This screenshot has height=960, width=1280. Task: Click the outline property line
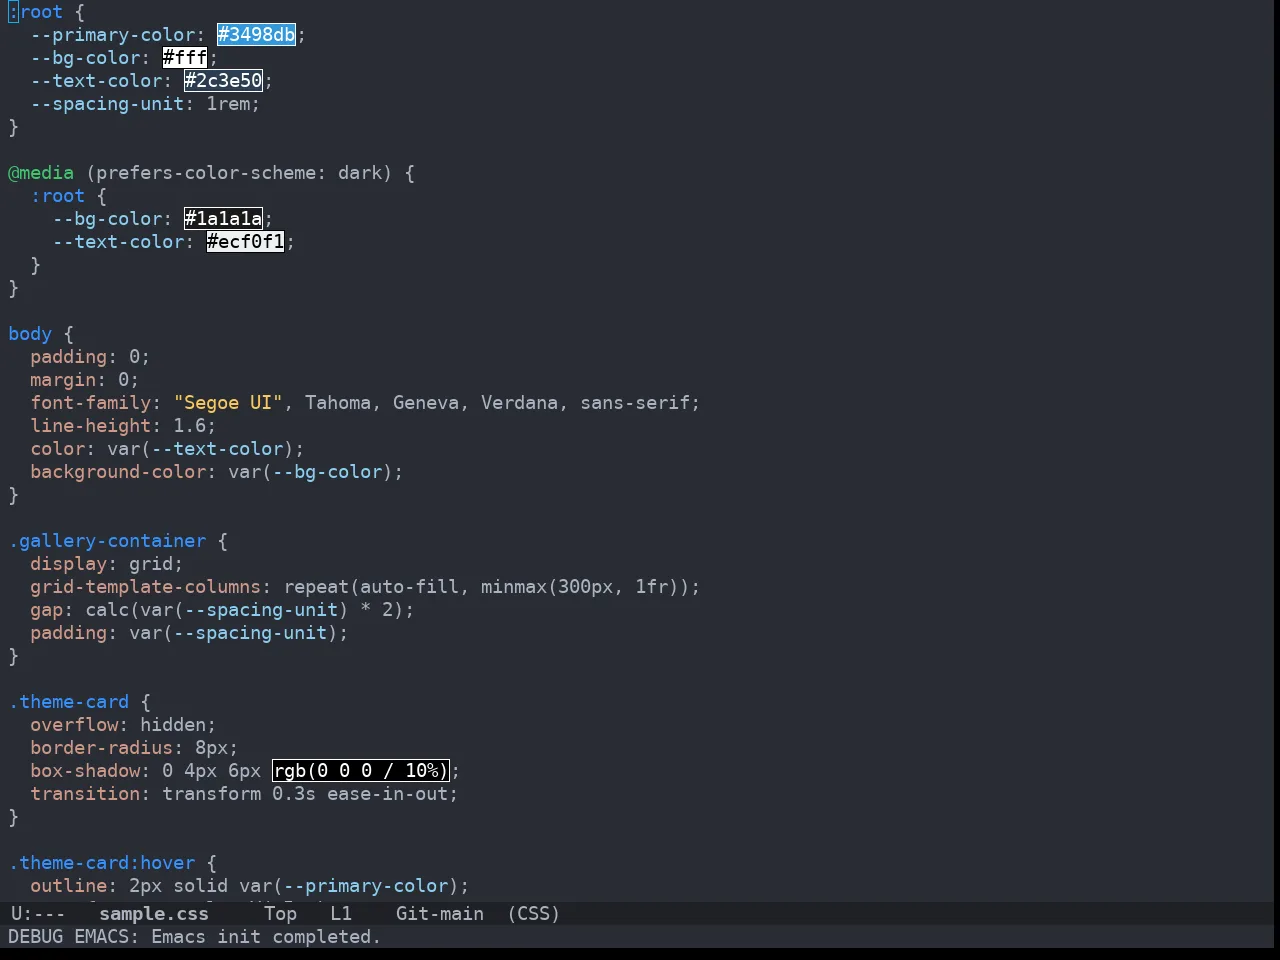249,886
